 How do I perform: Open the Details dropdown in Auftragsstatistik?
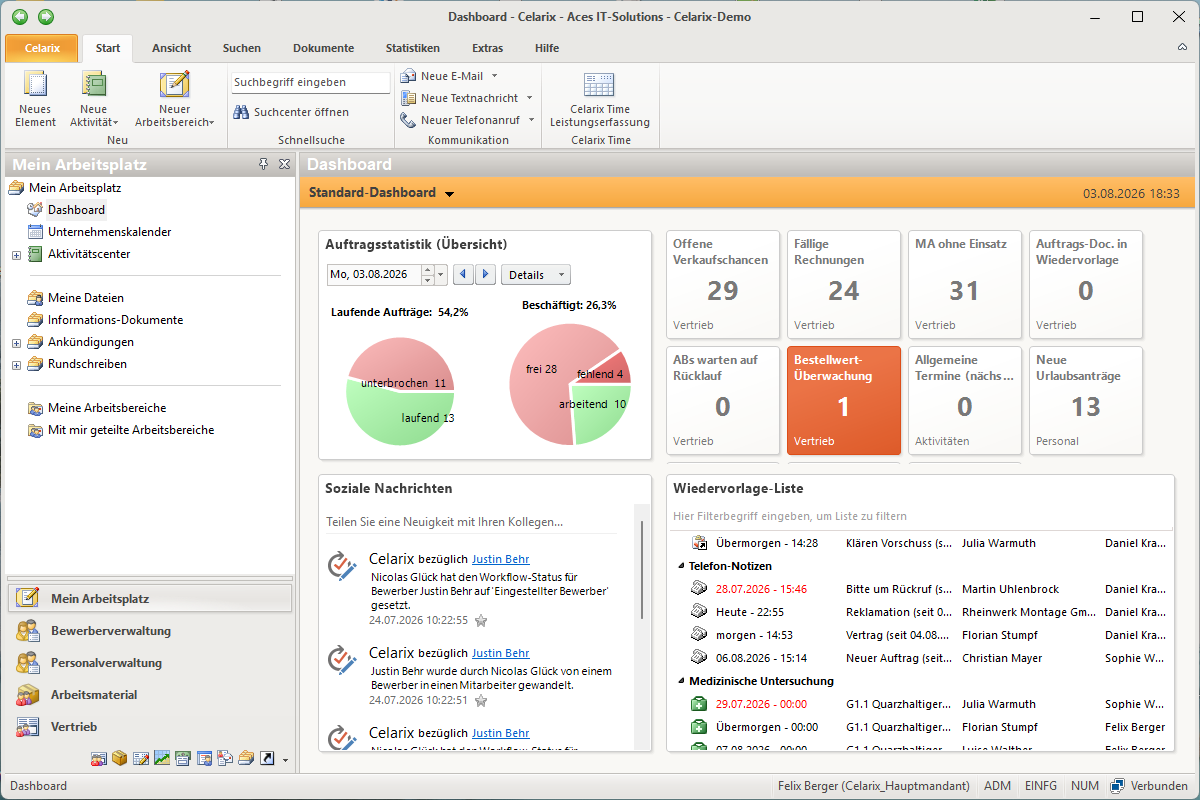point(535,274)
